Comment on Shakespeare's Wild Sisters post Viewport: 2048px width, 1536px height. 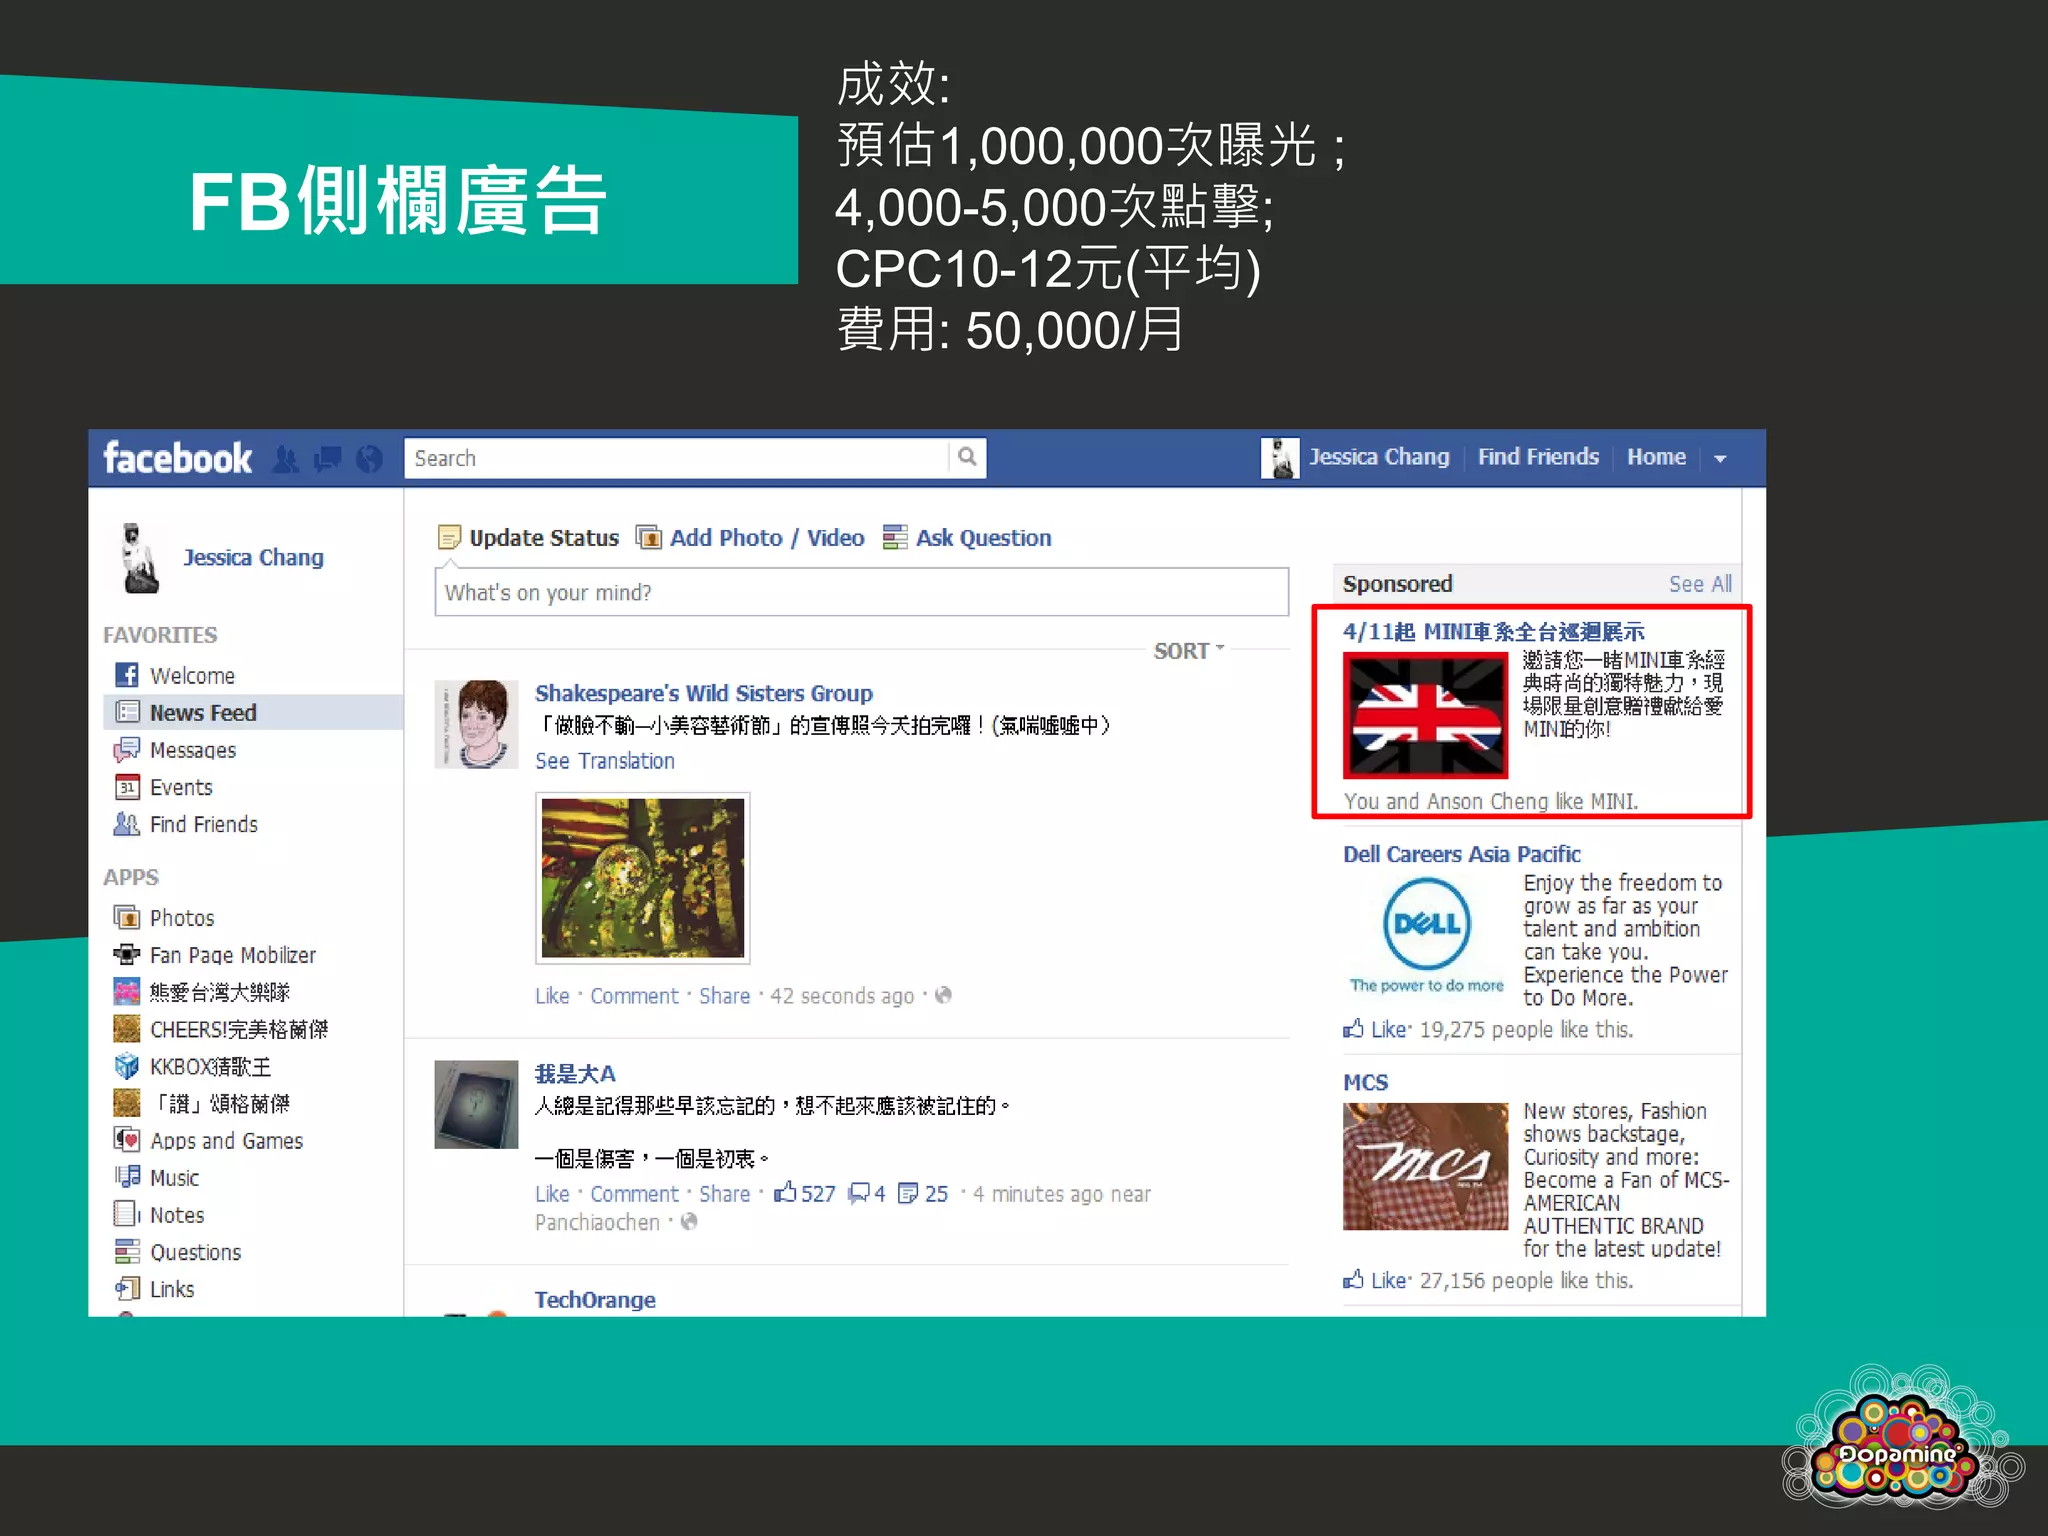coord(634,996)
